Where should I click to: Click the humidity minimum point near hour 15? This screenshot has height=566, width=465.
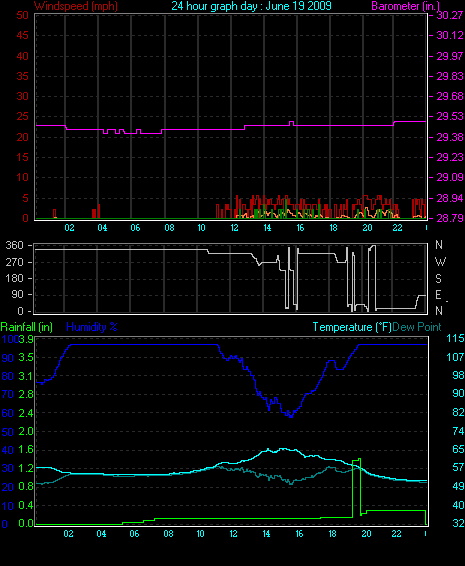point(291,416)
